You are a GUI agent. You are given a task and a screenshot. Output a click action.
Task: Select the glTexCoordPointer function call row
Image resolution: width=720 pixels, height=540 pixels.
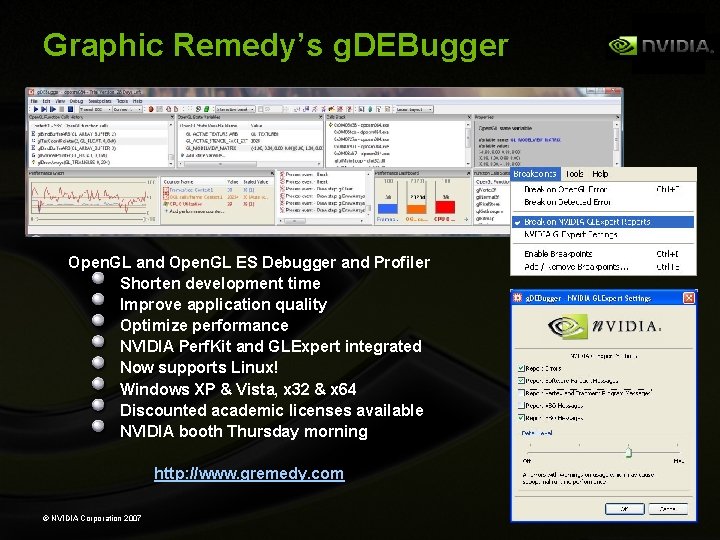click(99, 141)
